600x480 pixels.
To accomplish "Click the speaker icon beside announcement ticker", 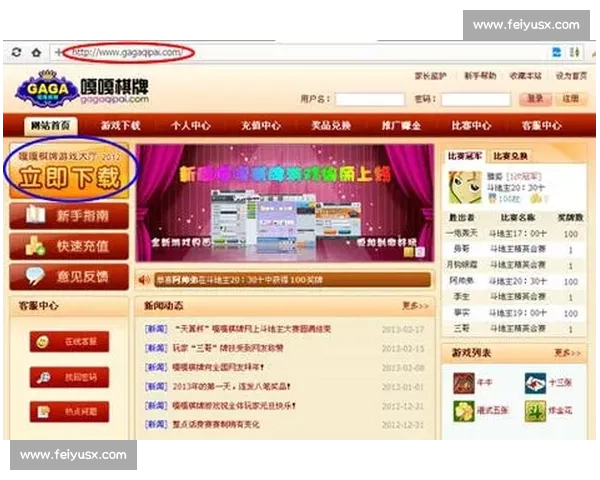I will 144,280.
